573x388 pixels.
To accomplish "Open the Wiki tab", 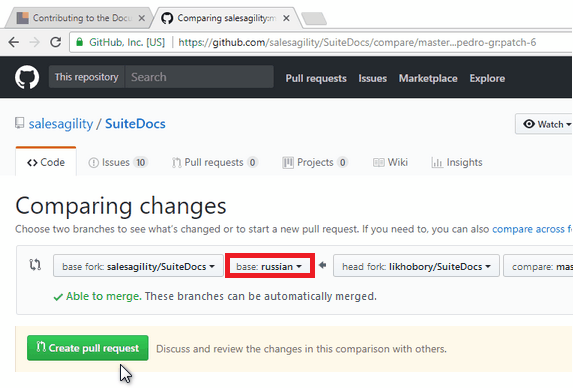I will pyautogui.click(x=390, y=162).
